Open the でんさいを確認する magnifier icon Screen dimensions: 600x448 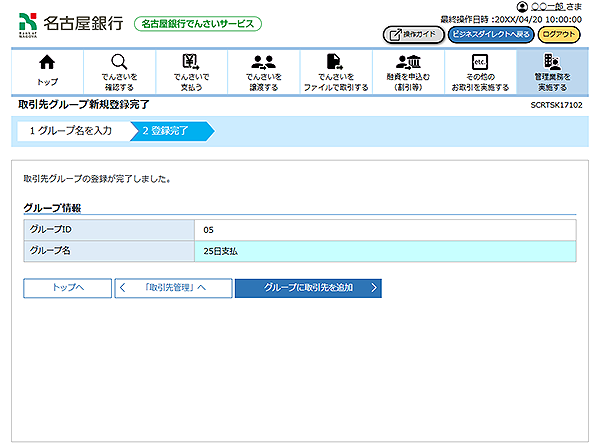(118, 62)
